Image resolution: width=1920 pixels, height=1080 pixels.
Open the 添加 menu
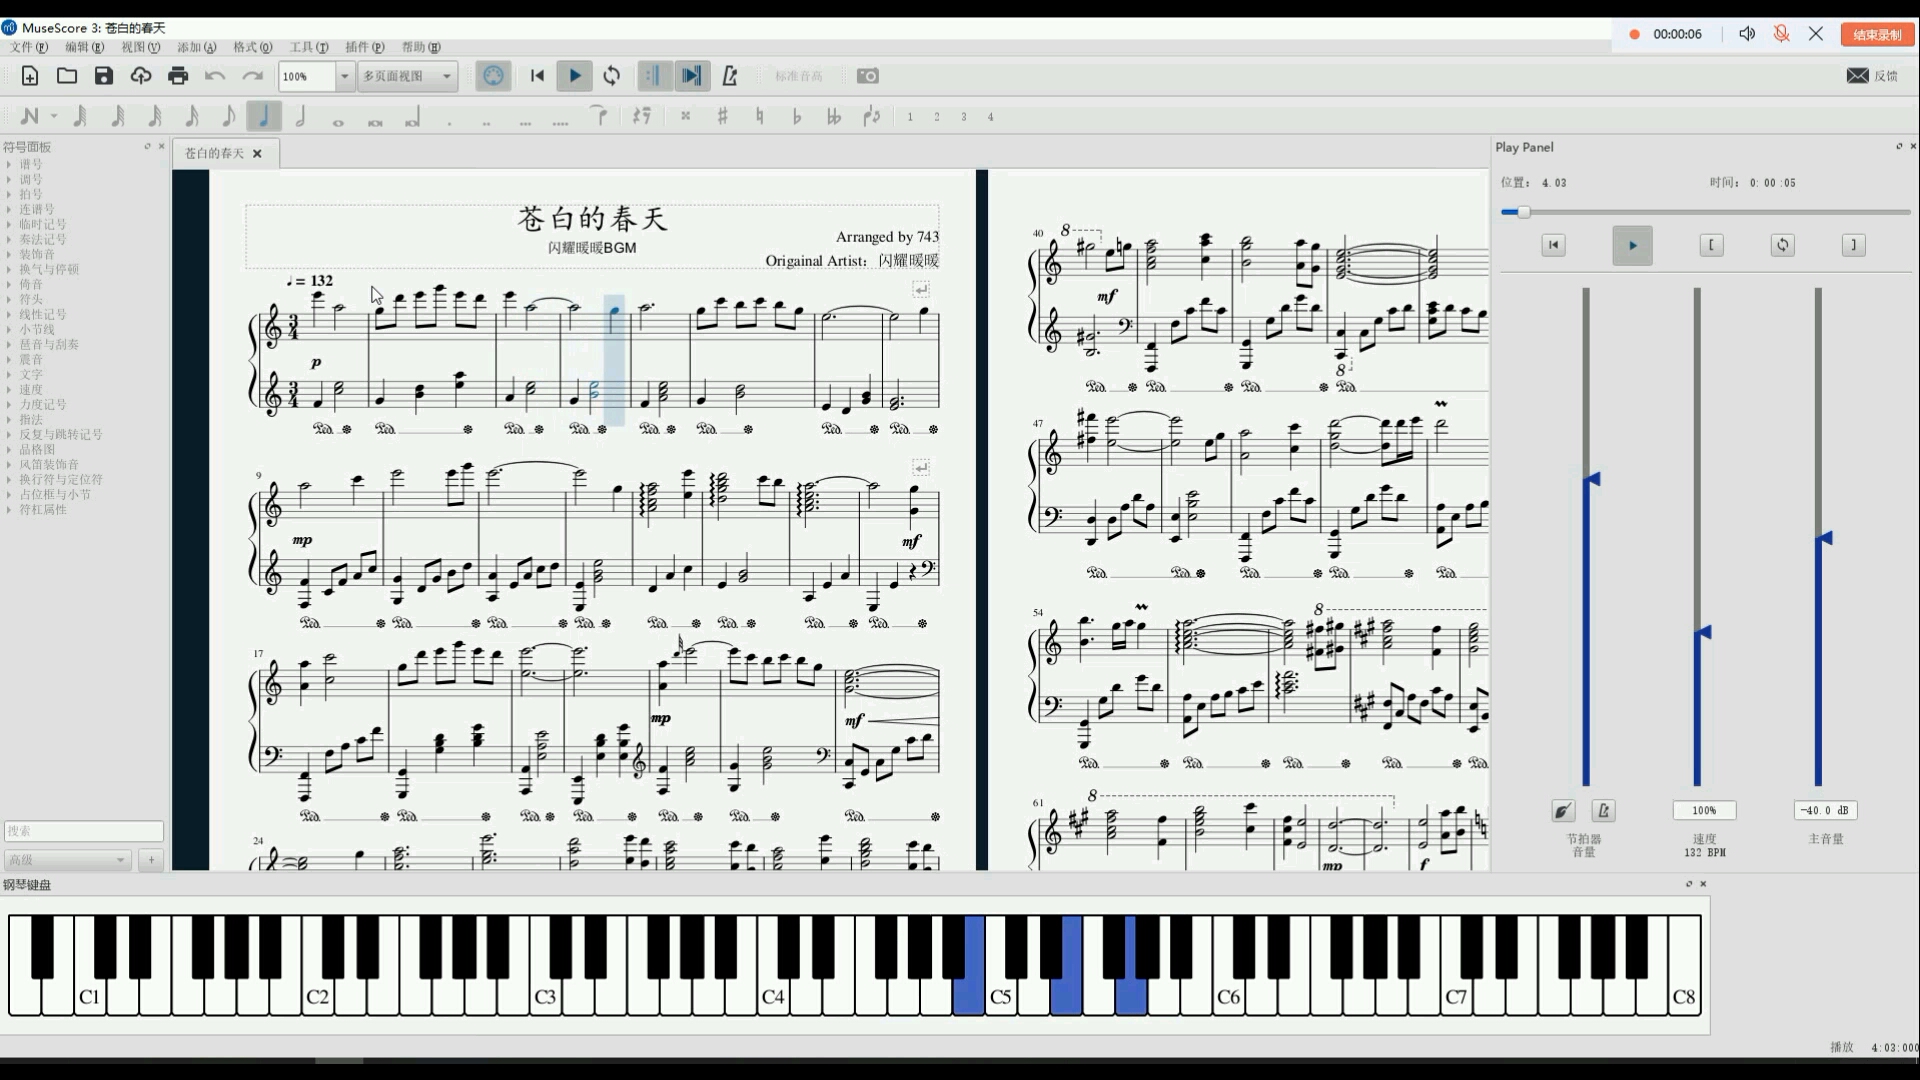[196, 47]
